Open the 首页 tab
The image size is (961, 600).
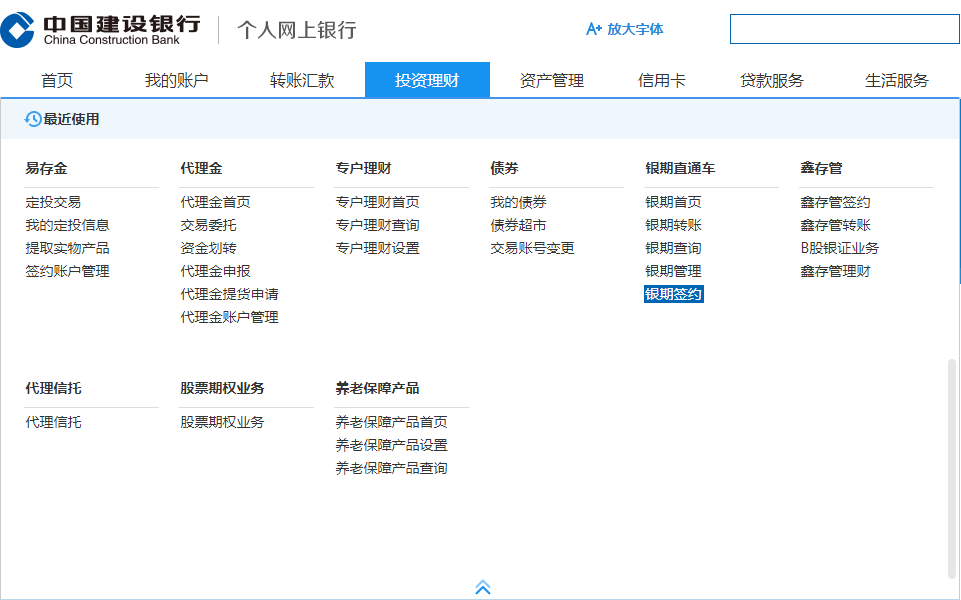coord(57,81)
